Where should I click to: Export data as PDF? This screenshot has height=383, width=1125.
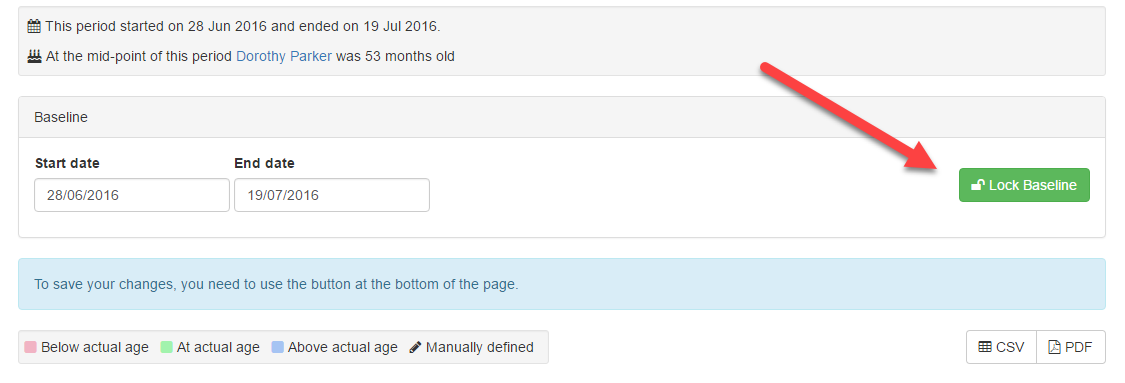point(1071,347)
